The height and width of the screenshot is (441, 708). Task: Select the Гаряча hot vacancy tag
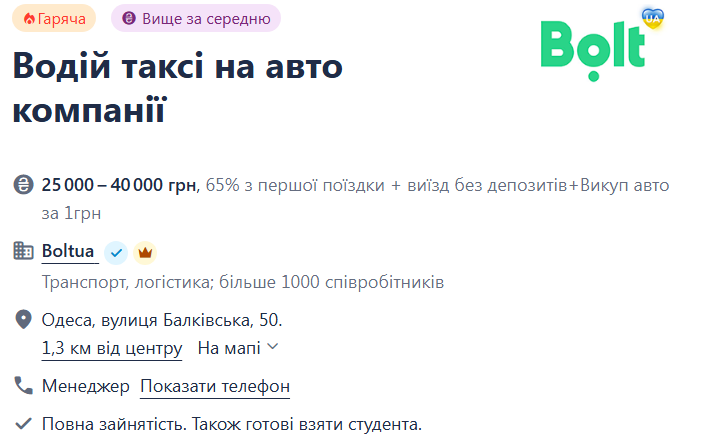point(54,19)
